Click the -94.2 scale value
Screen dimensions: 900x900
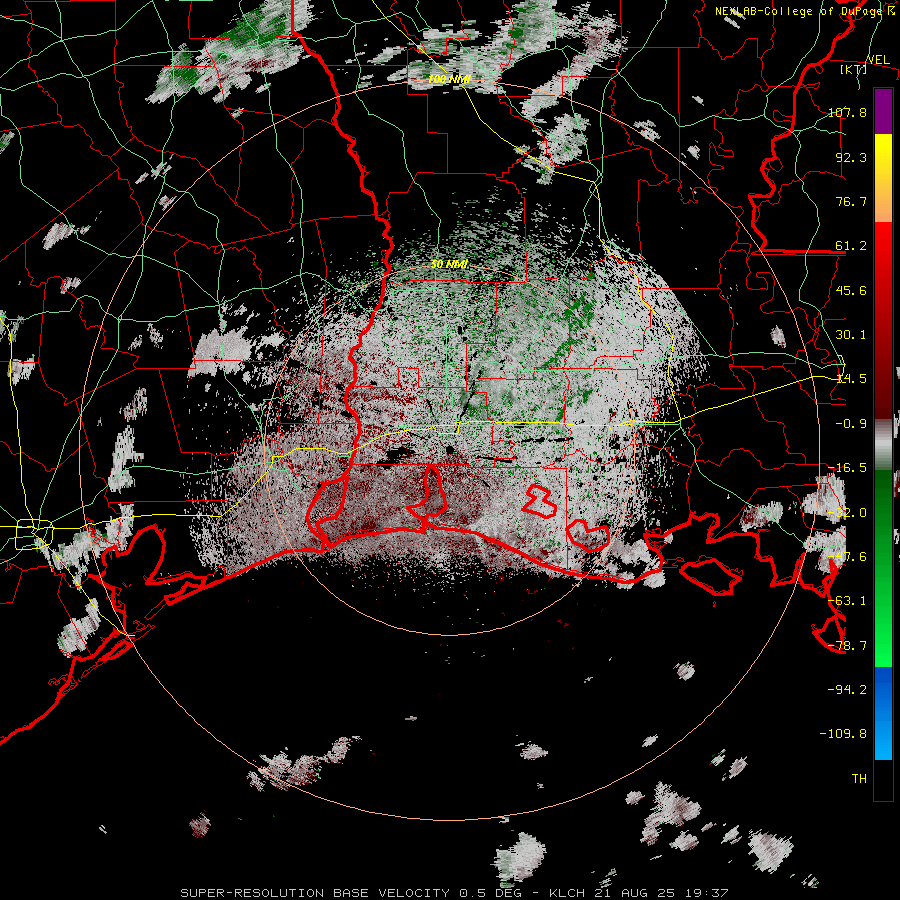point(847,689)
